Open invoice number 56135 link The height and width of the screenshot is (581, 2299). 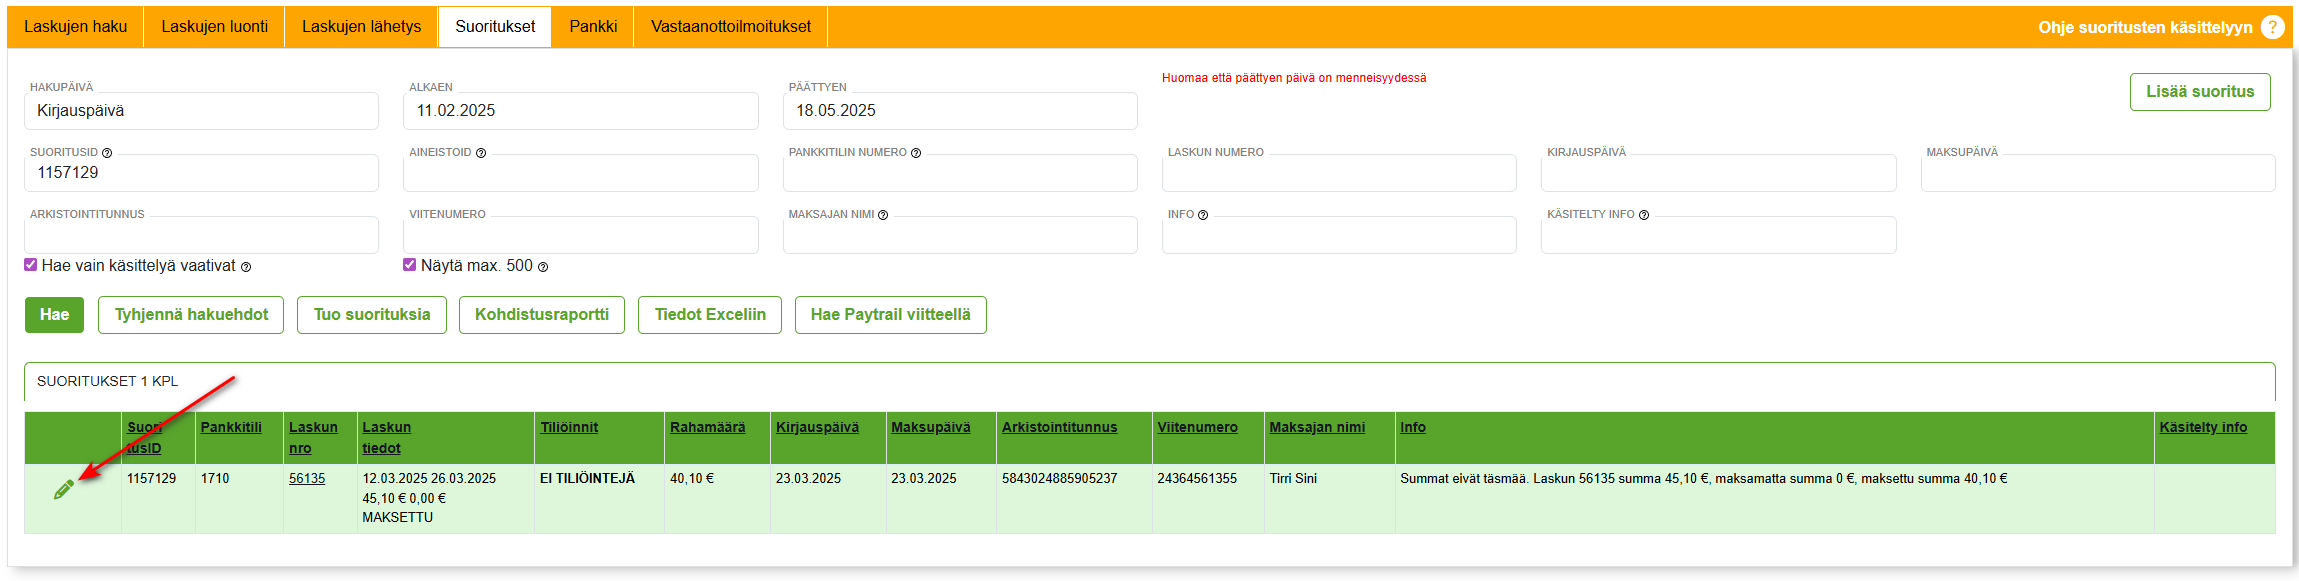point(307,479)
